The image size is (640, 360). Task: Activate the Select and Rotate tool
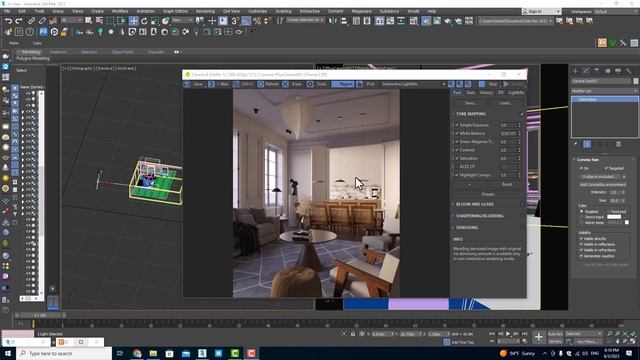pyautogui.click(x=144, y=21)
